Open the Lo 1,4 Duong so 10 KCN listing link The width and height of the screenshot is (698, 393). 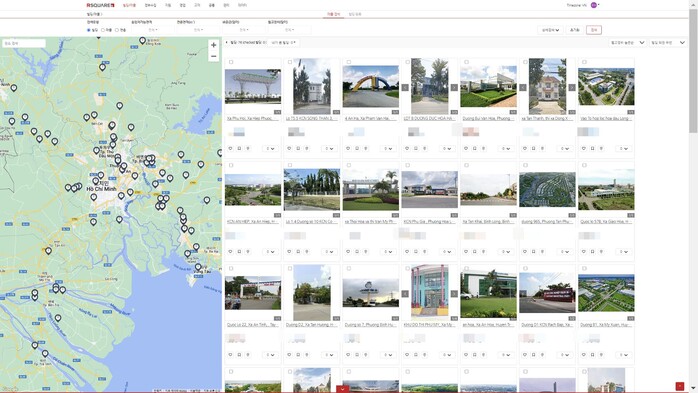point(312,222)
